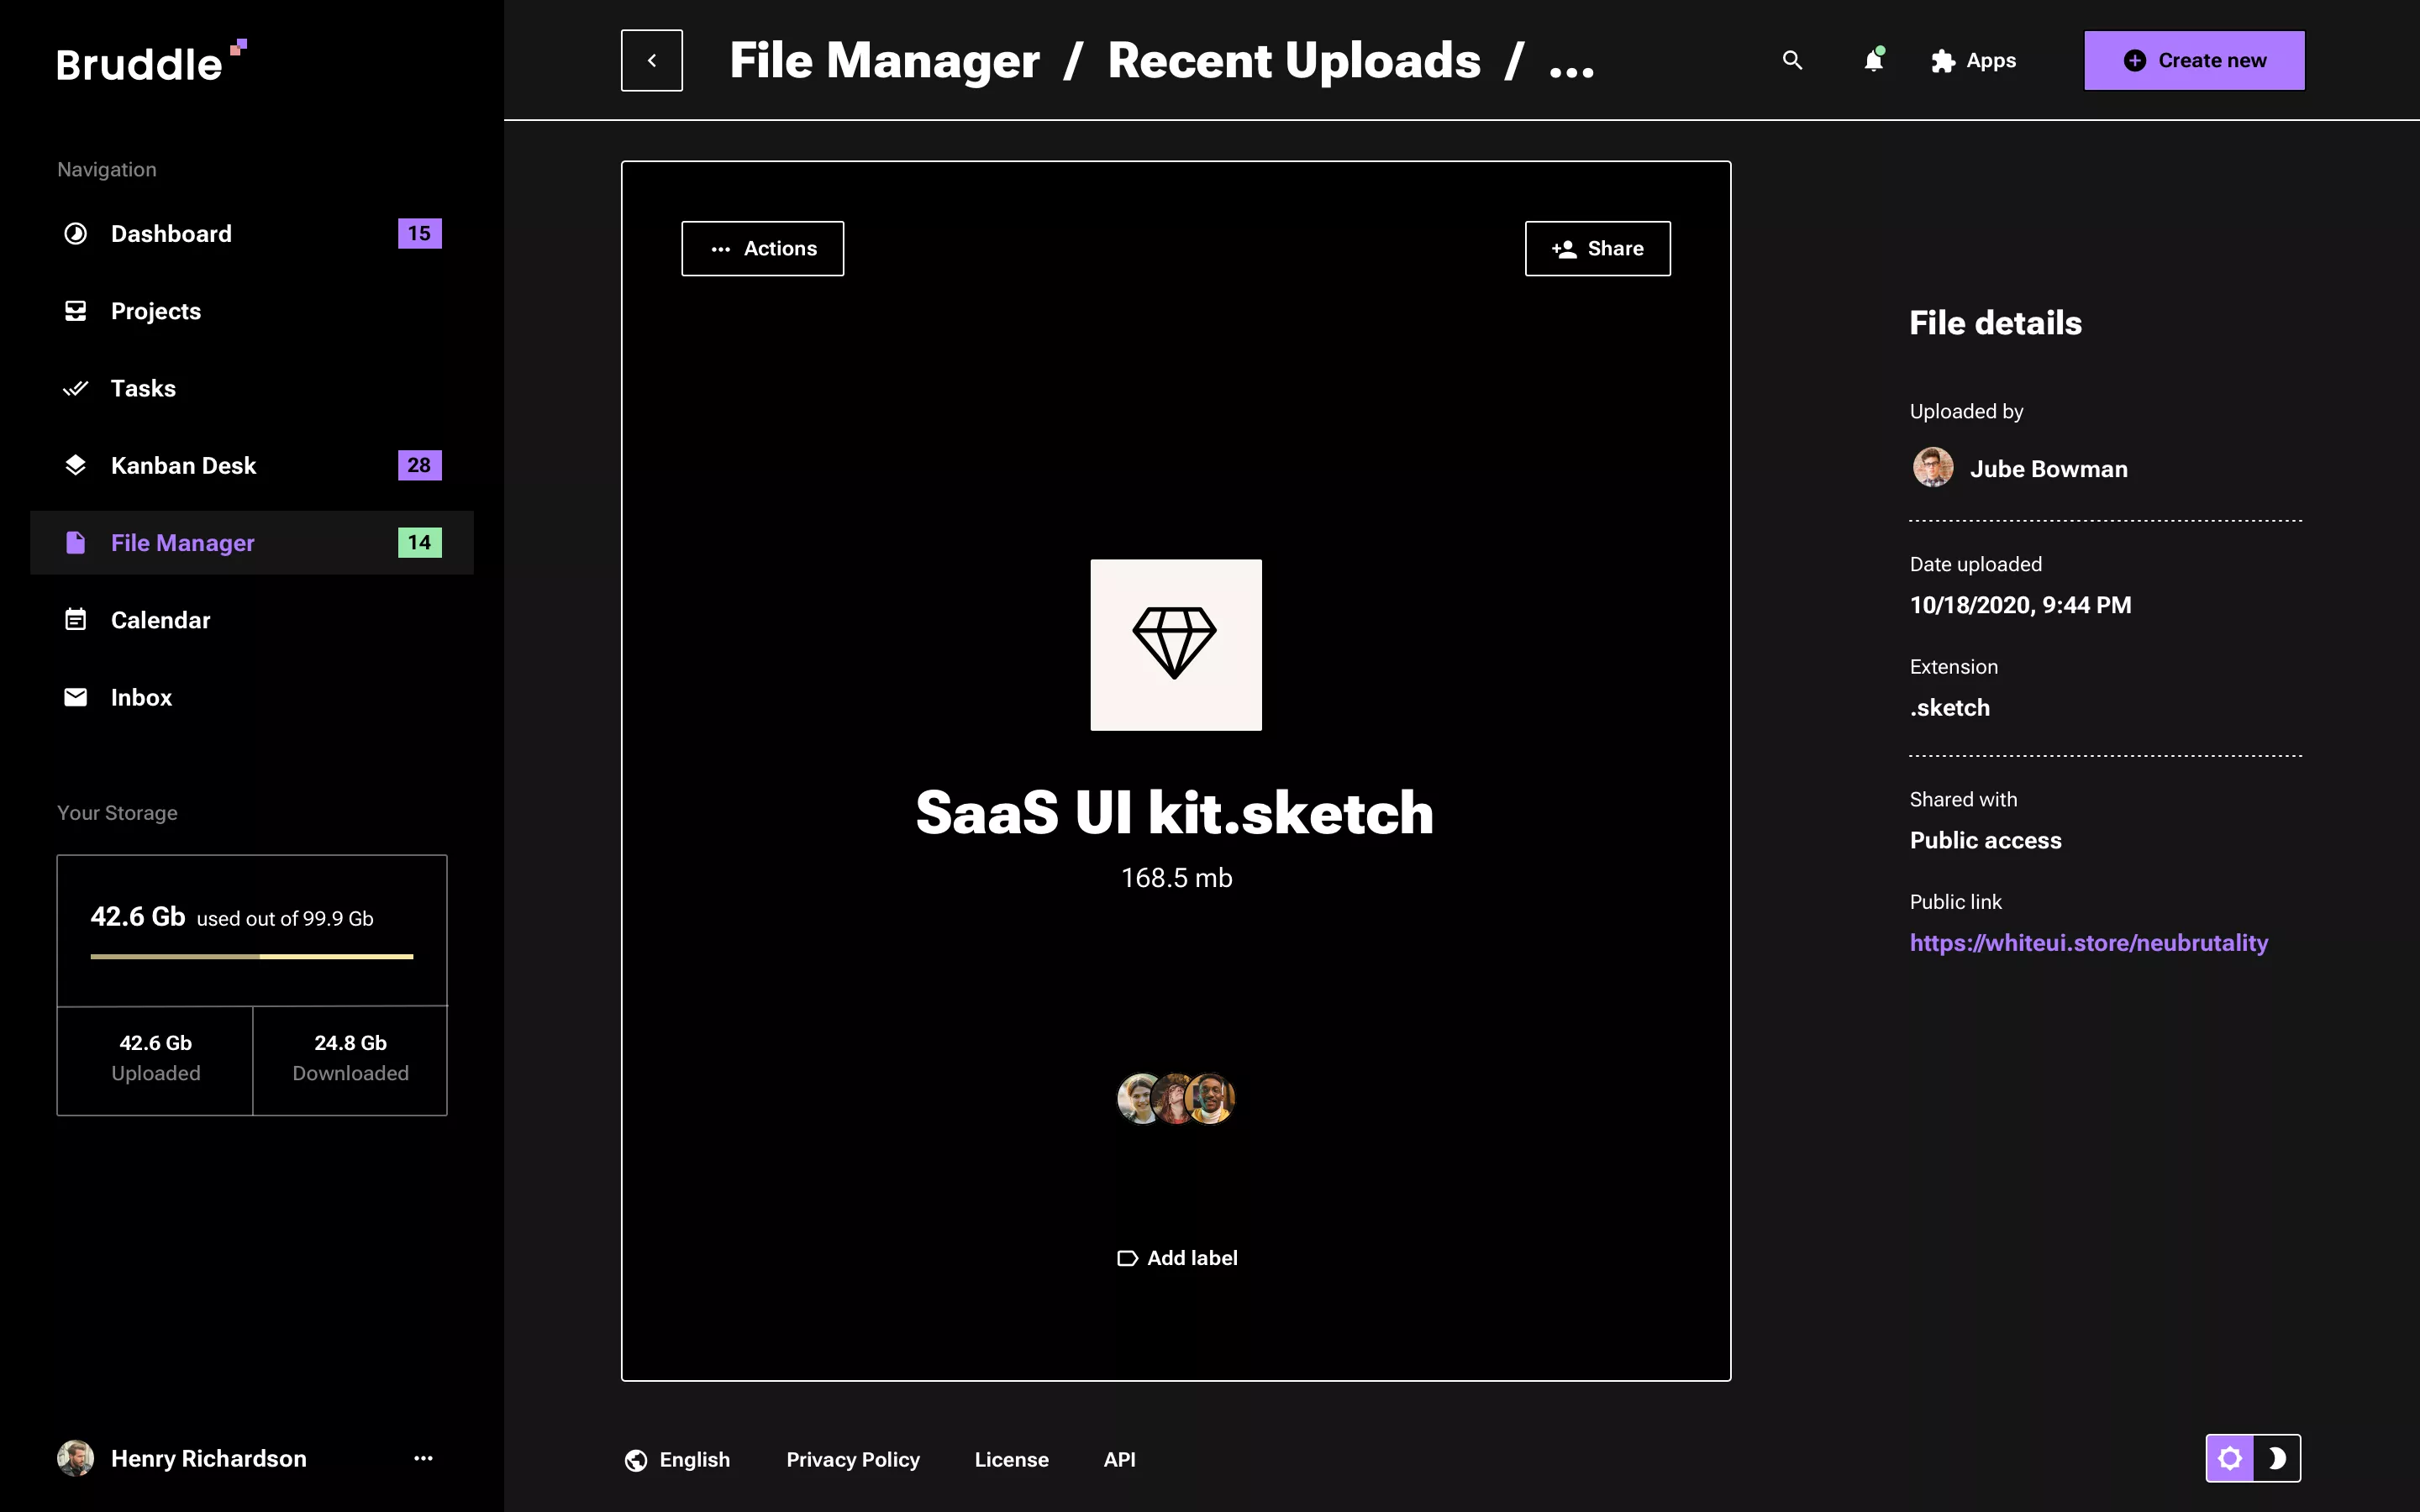Click the Share icon on the file card
The image size is (2420, 1512).
coord(1566,248)
